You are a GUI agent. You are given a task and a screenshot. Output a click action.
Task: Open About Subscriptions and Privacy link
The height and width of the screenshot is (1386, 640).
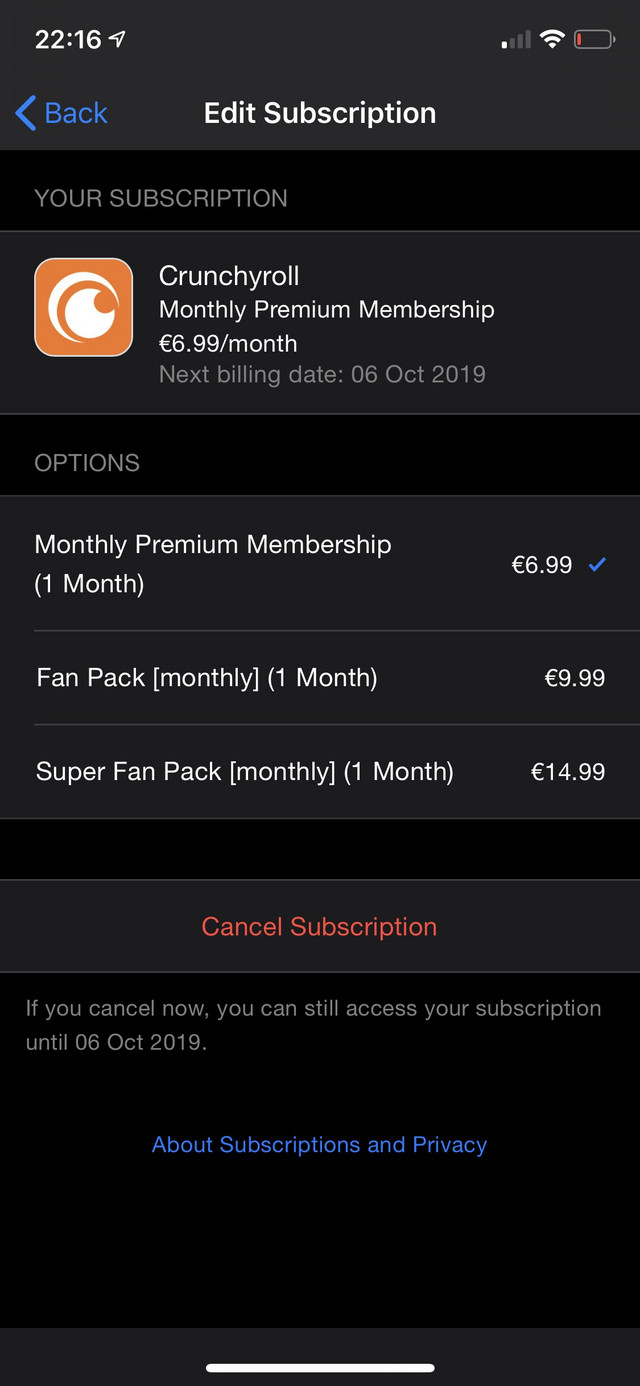click(x=319, y=1145)
